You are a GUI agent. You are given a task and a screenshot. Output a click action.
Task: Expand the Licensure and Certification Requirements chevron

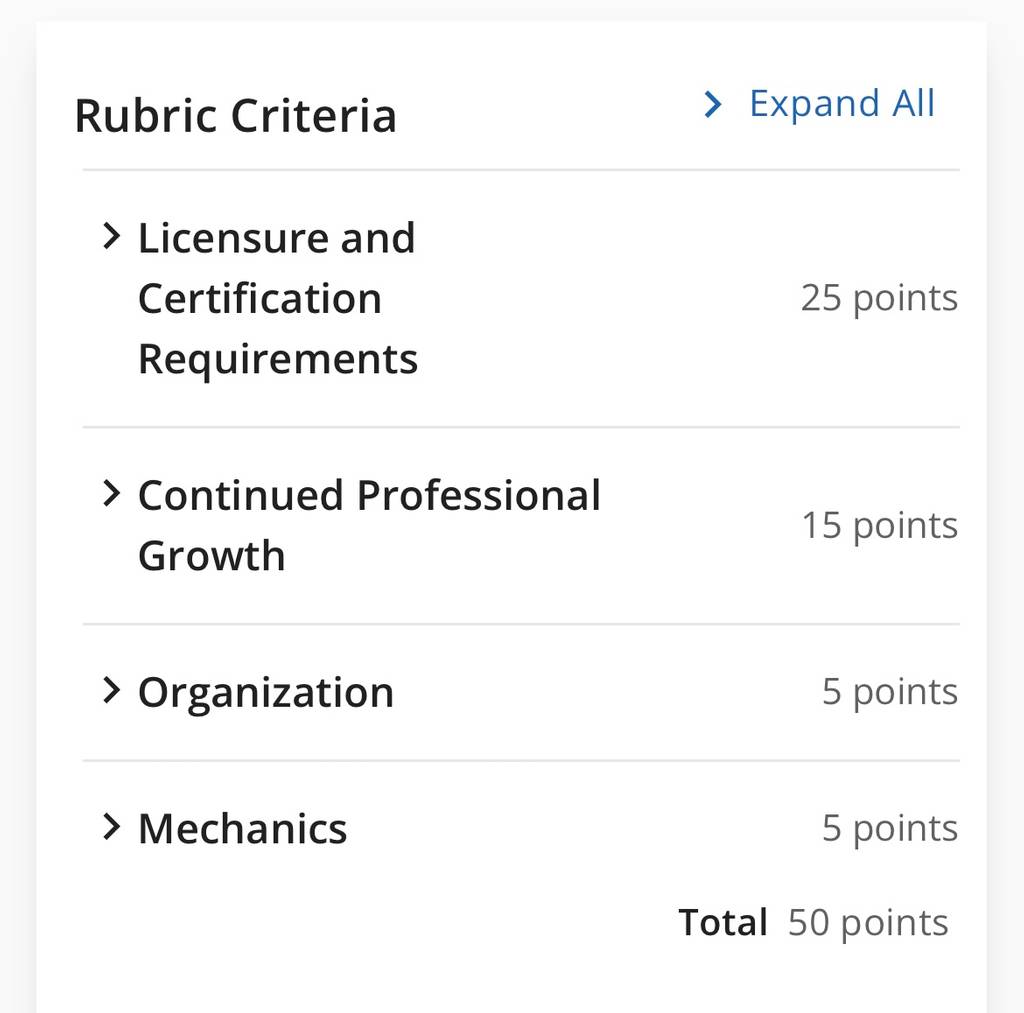coord(112,236)
